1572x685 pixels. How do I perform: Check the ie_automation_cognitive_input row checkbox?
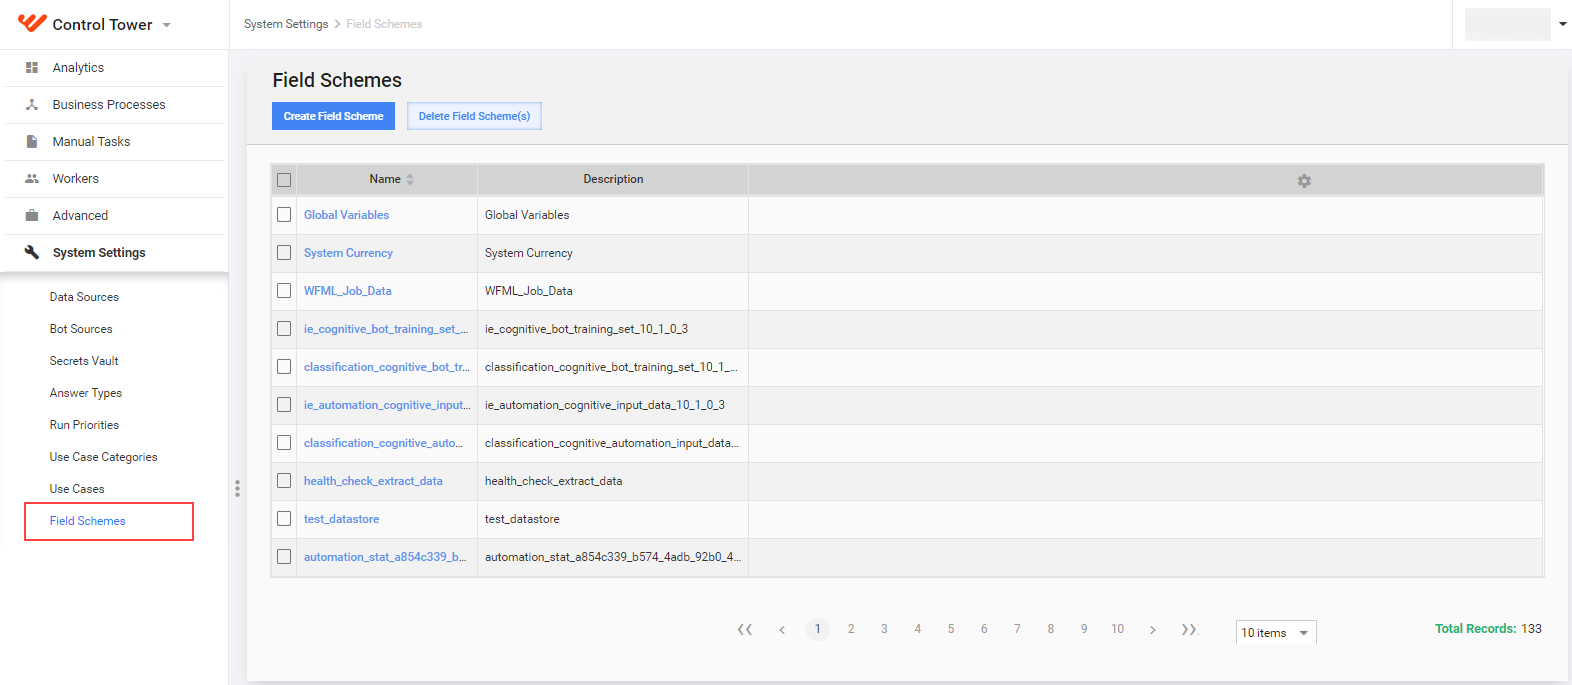point(284,405)
